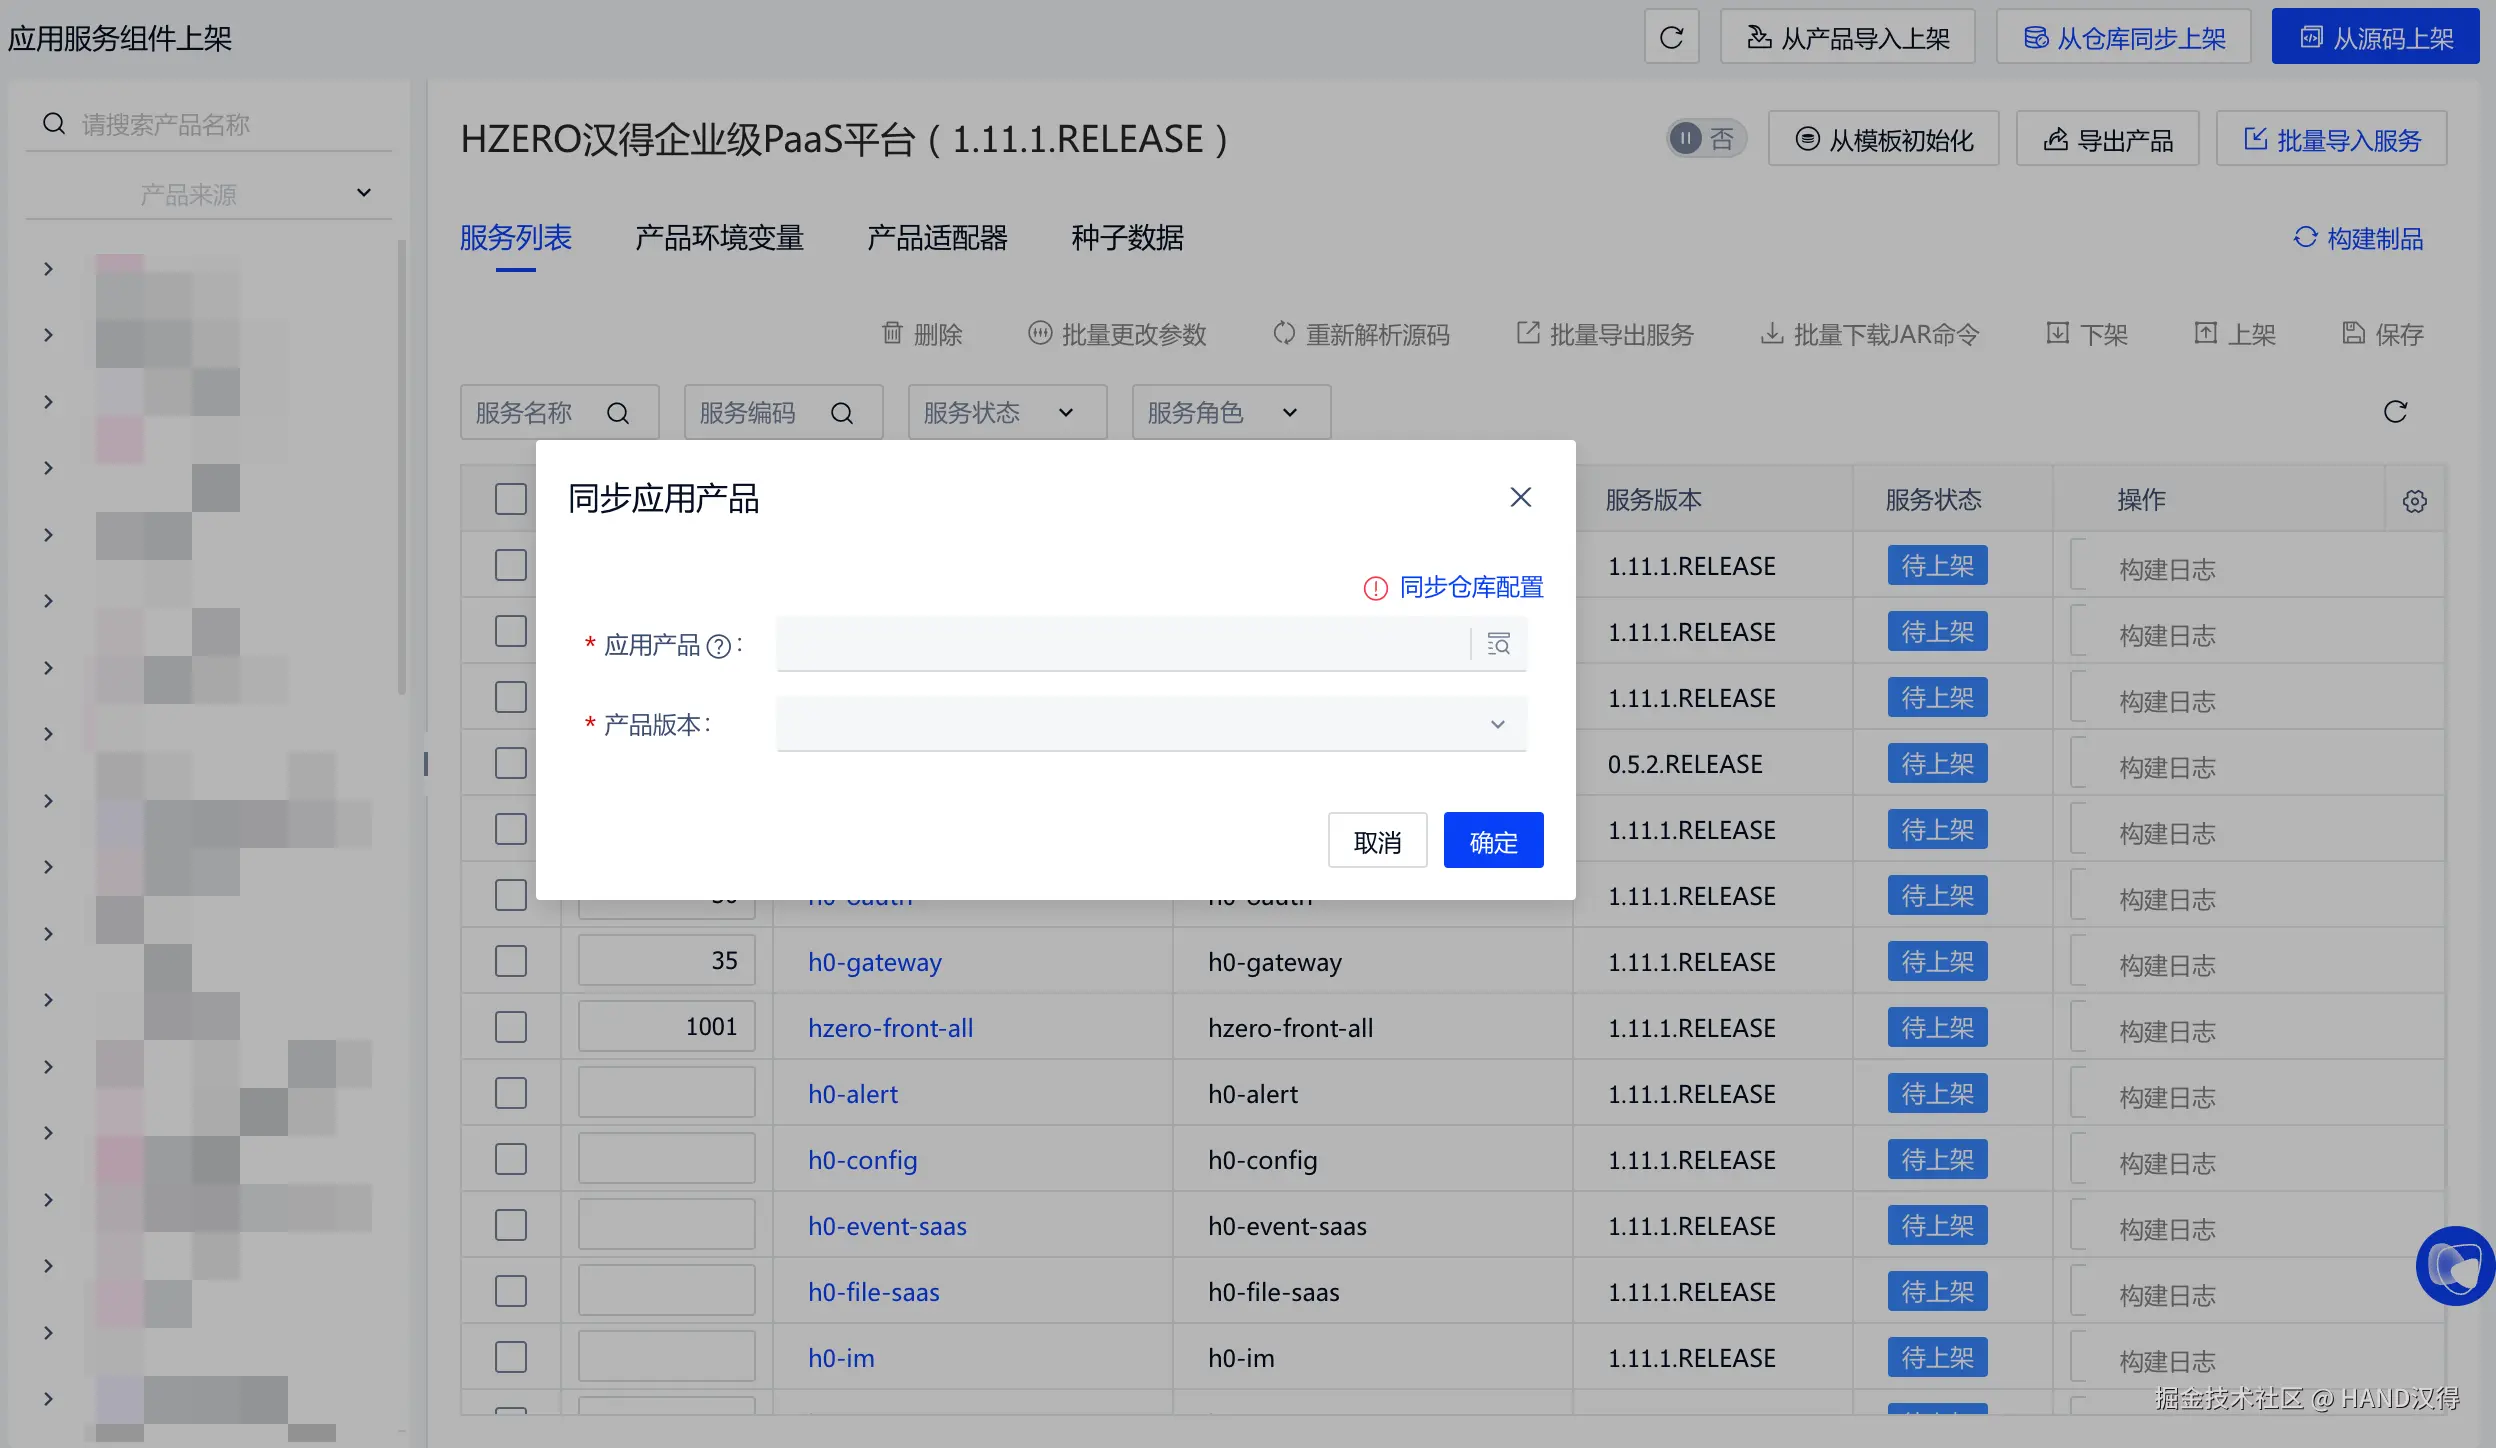The height and width of the screenshot is (1448, 2496).
Task: Open lookup icon in 应用产品 field
Action: click(1498, 644)
